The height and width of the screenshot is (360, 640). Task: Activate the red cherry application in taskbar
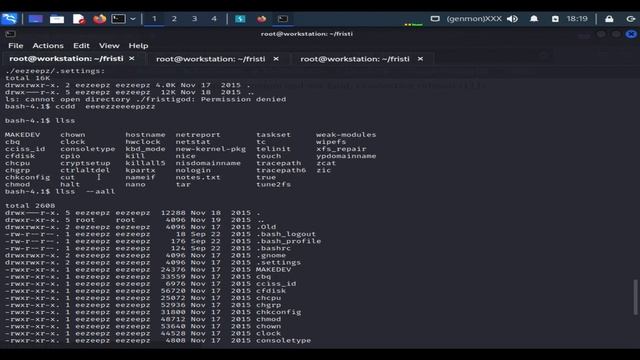262,19
